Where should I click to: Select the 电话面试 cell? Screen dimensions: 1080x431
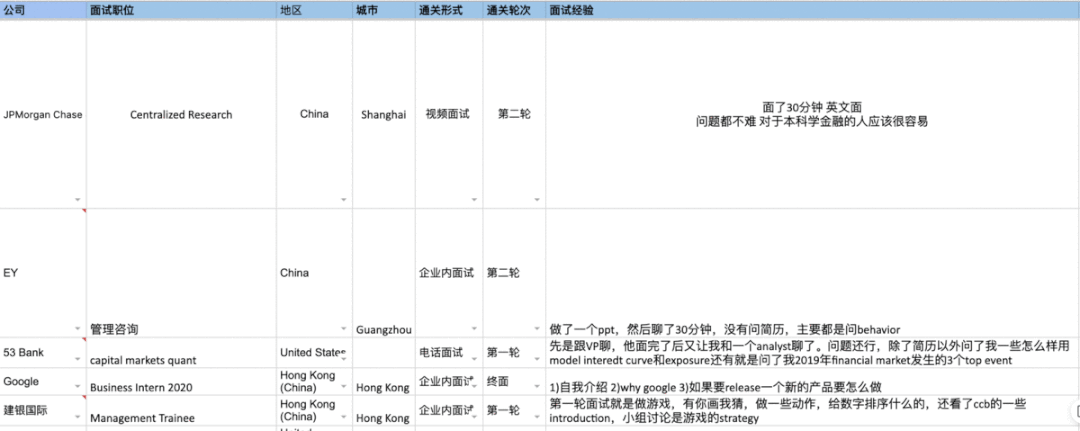(x=448, y=353)
